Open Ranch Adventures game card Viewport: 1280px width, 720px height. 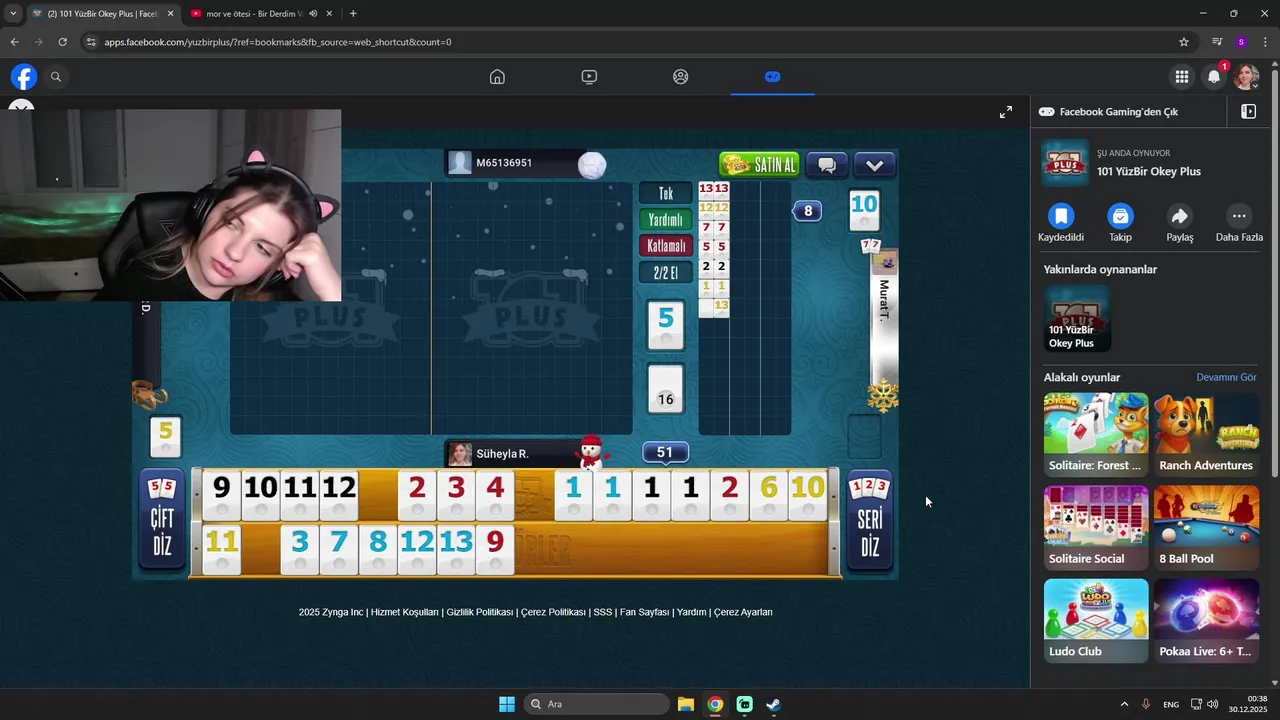[x=1206, y=434]
